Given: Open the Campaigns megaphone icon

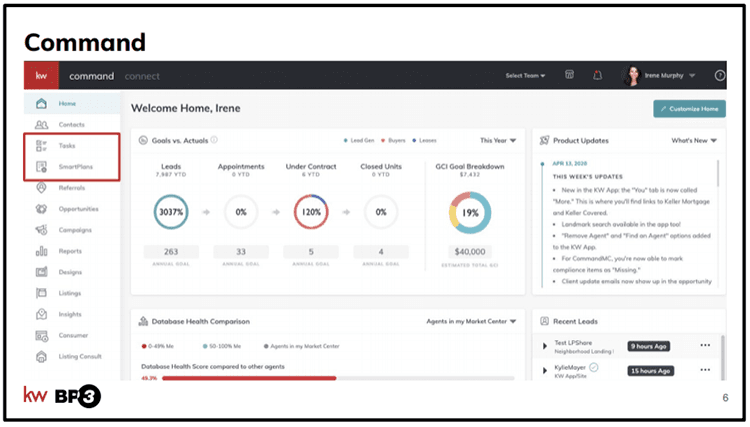Looking at the screenshot, I should pos(42,230).
